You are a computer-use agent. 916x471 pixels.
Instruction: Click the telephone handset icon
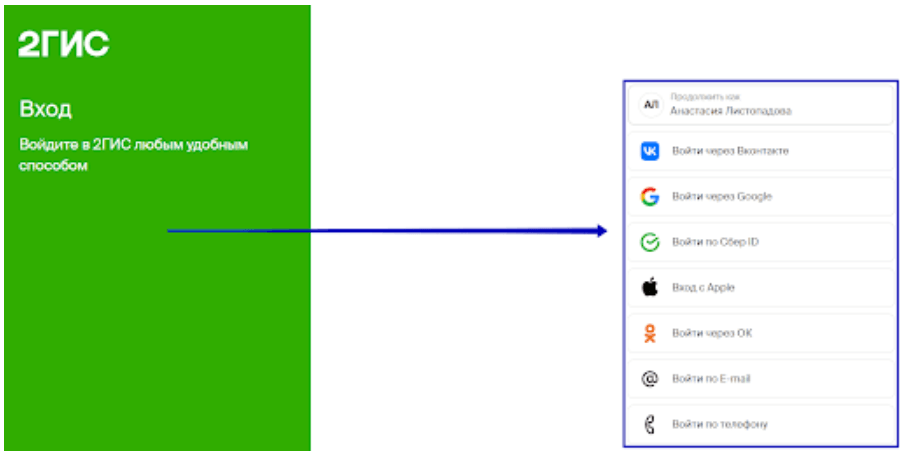pos(649,424)
